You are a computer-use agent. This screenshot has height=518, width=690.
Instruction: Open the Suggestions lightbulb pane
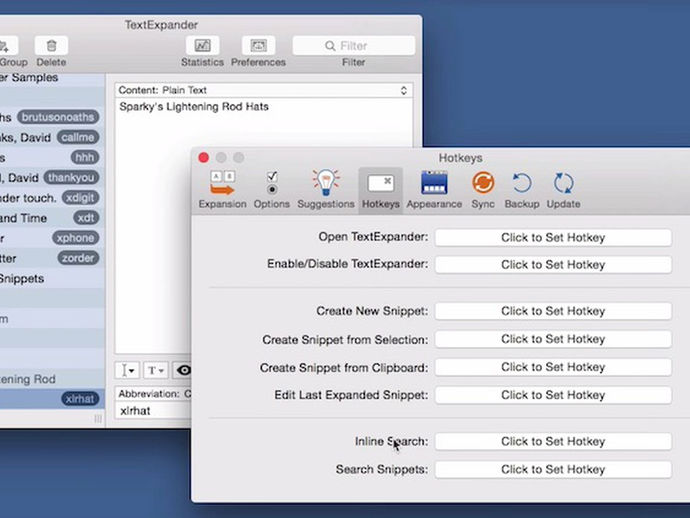click(x=326, y=189)
